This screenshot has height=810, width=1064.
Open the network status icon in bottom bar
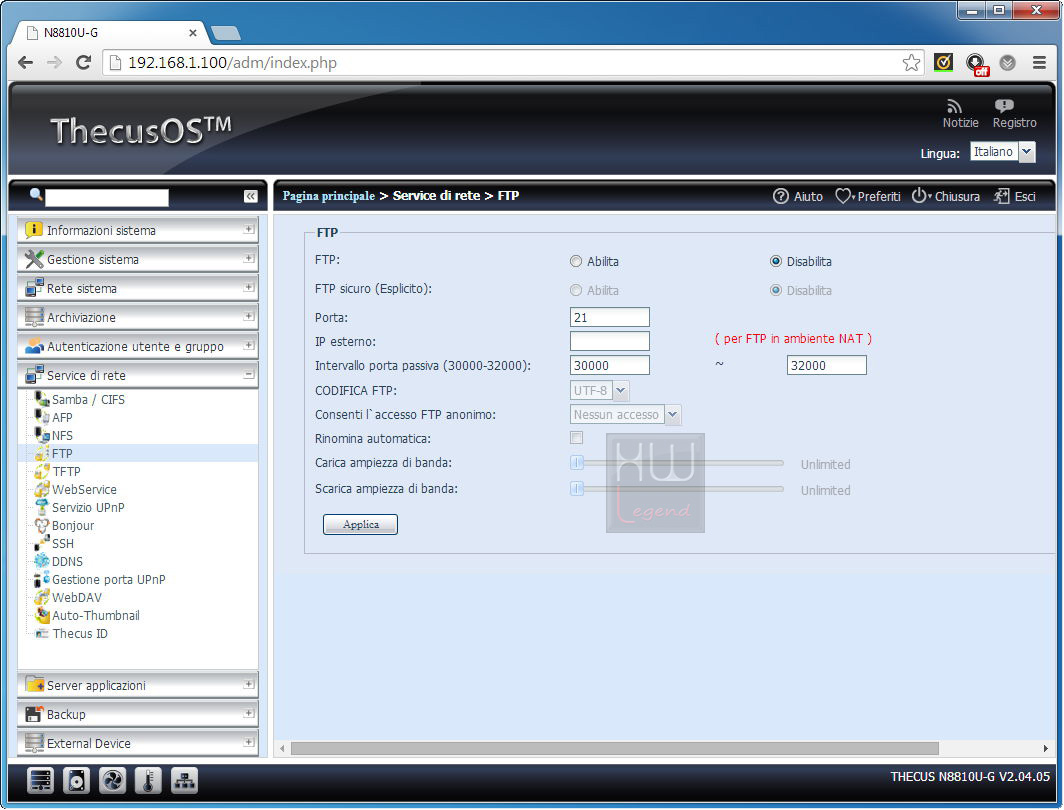point(184,781)
